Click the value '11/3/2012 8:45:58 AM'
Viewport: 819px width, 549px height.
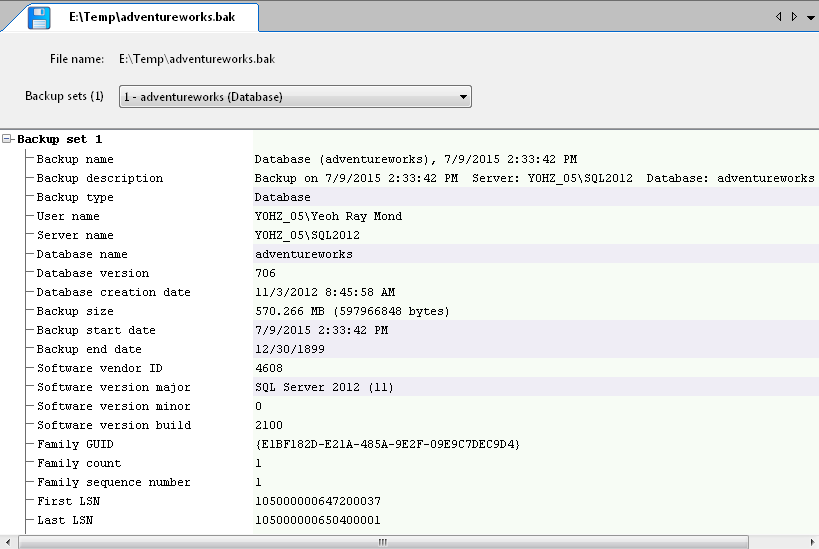tap(325, 292)
